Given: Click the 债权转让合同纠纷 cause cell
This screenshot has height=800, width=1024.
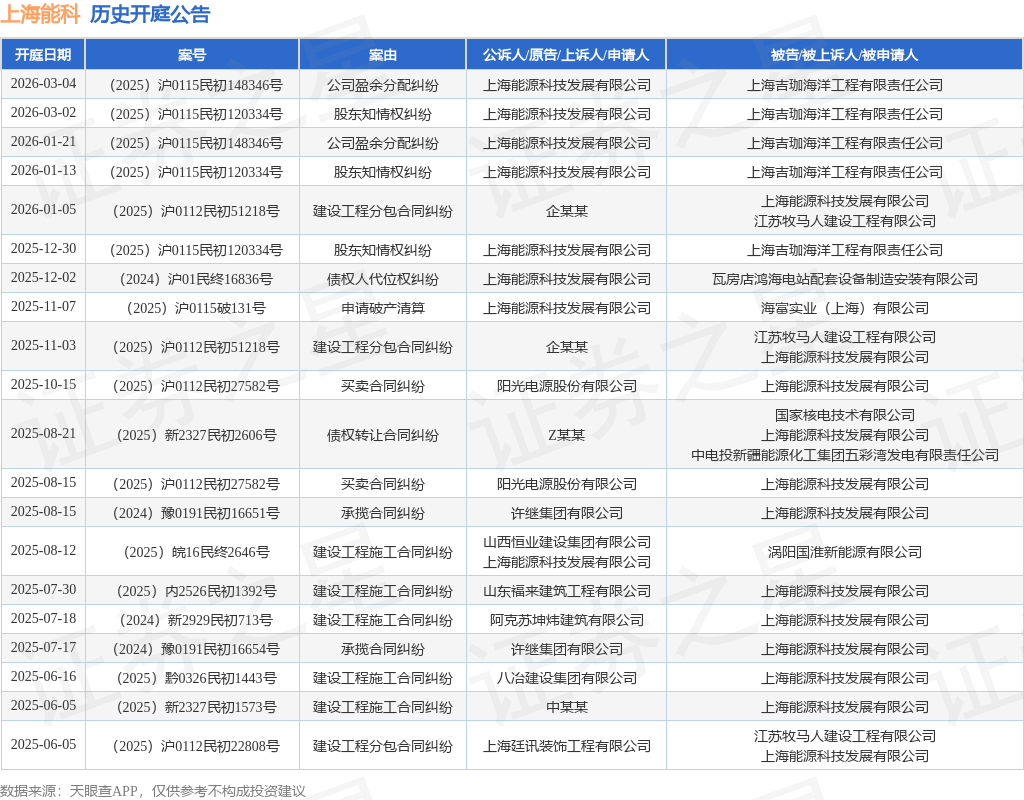Looking at the screenshot, I should coord(383,435).
